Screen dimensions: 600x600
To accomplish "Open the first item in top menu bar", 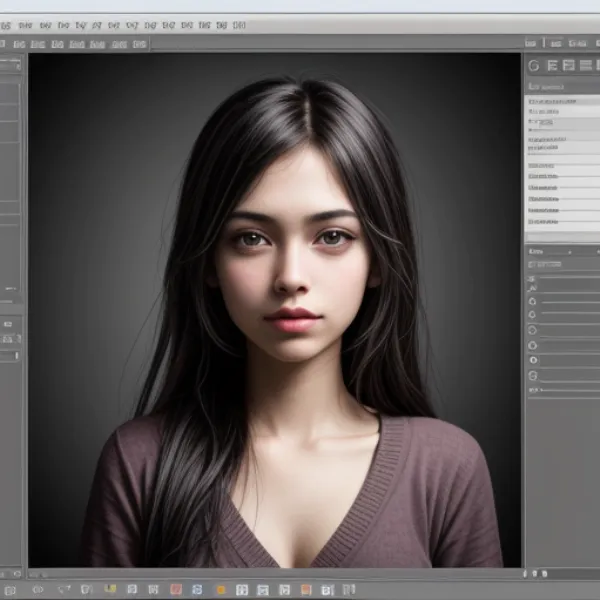I will click(x=6, y=26).
